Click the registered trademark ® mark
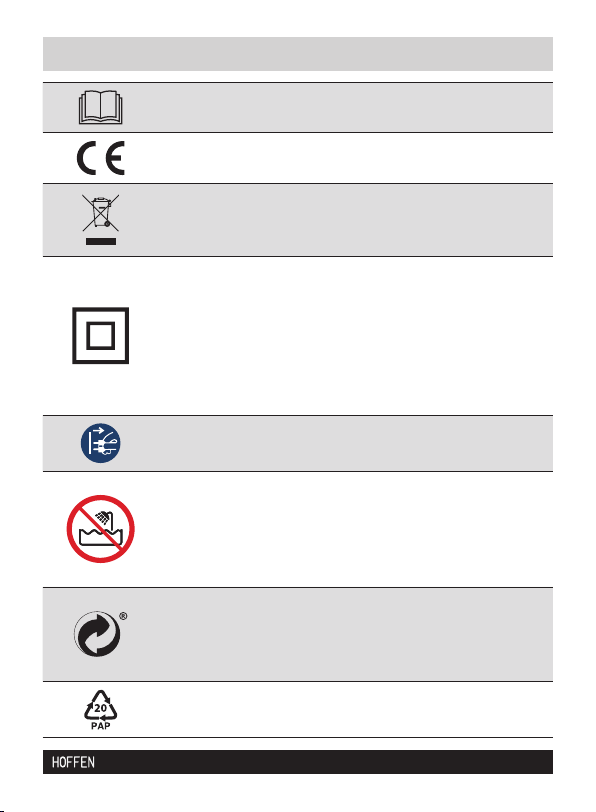596x812 pixels. [123, 616]
